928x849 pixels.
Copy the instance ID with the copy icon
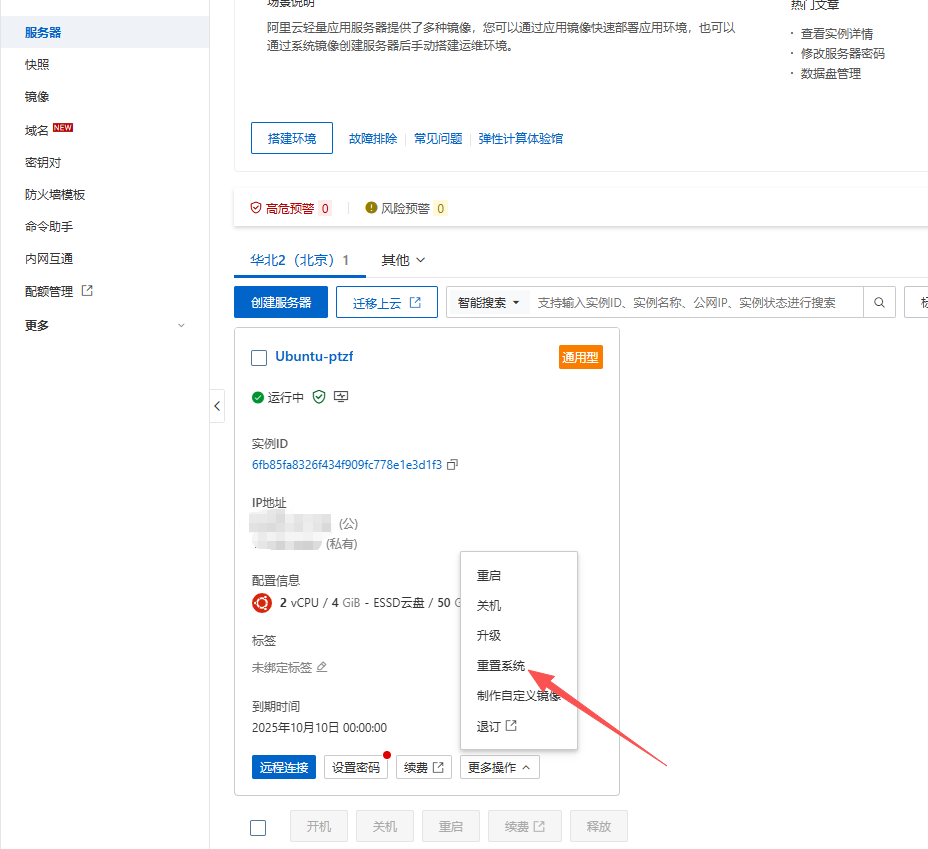(452, 464)
